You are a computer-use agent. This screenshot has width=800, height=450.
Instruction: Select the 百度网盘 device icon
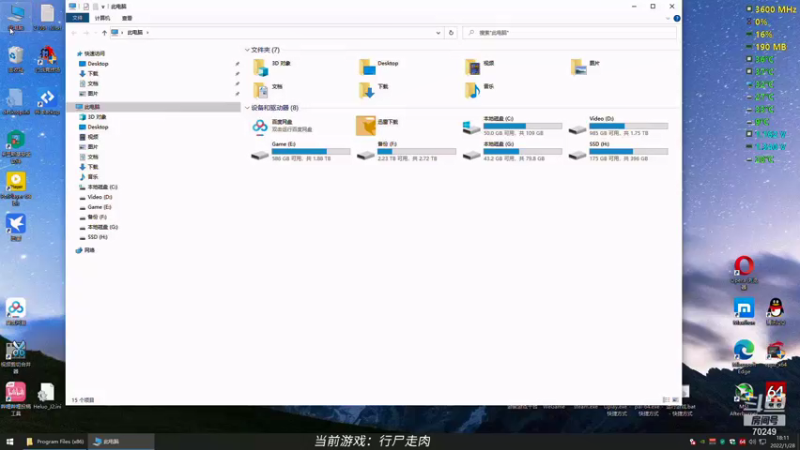coord(260,126)
